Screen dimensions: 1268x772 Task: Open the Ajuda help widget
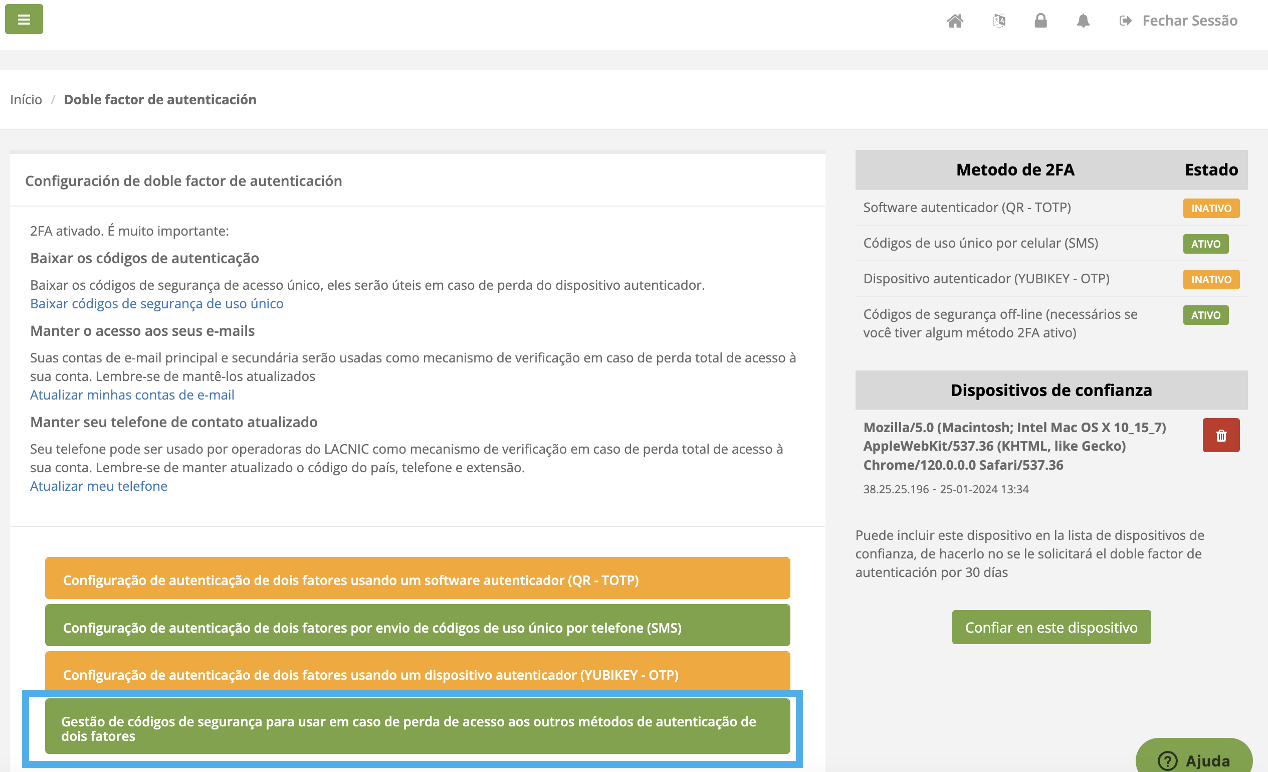[x=1194, y=760]
